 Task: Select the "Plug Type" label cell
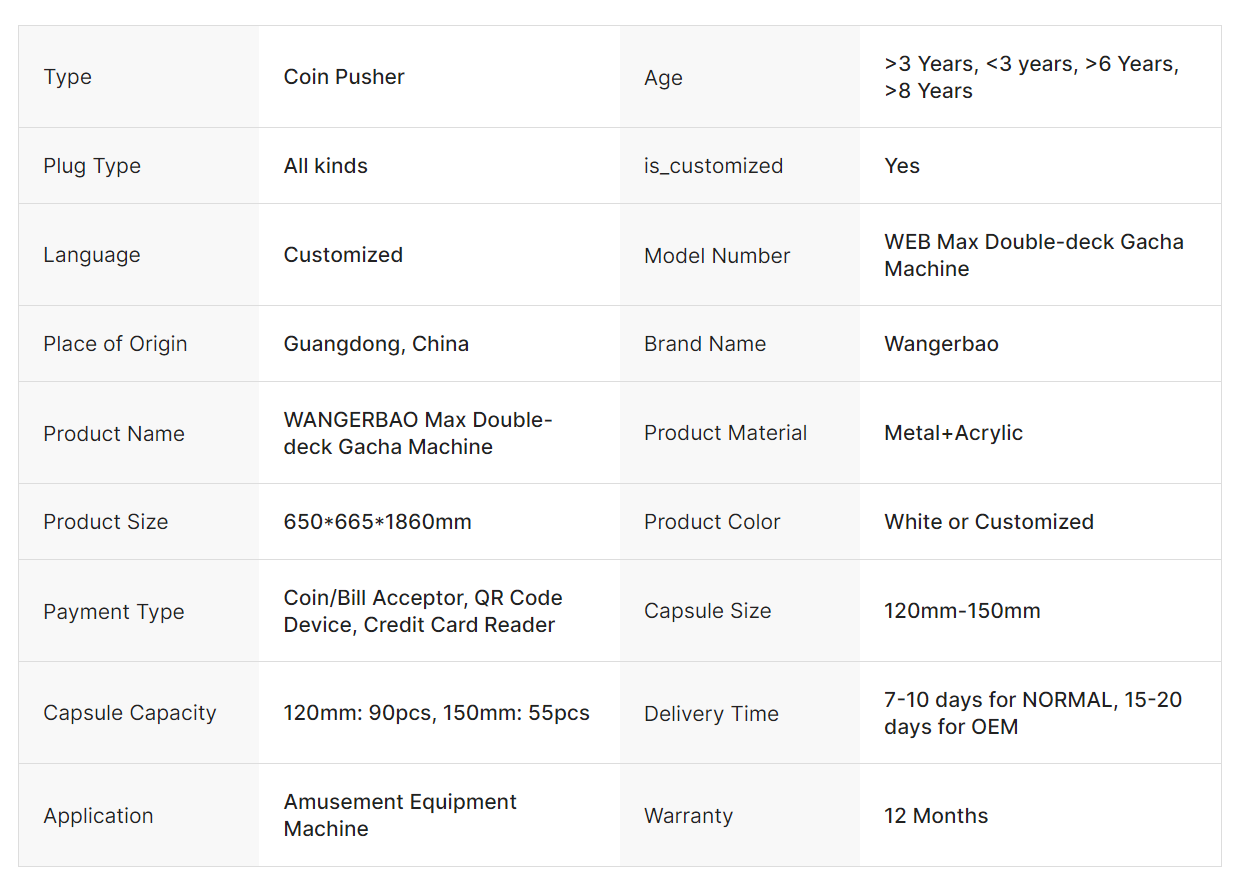click(x=92, y=166)
